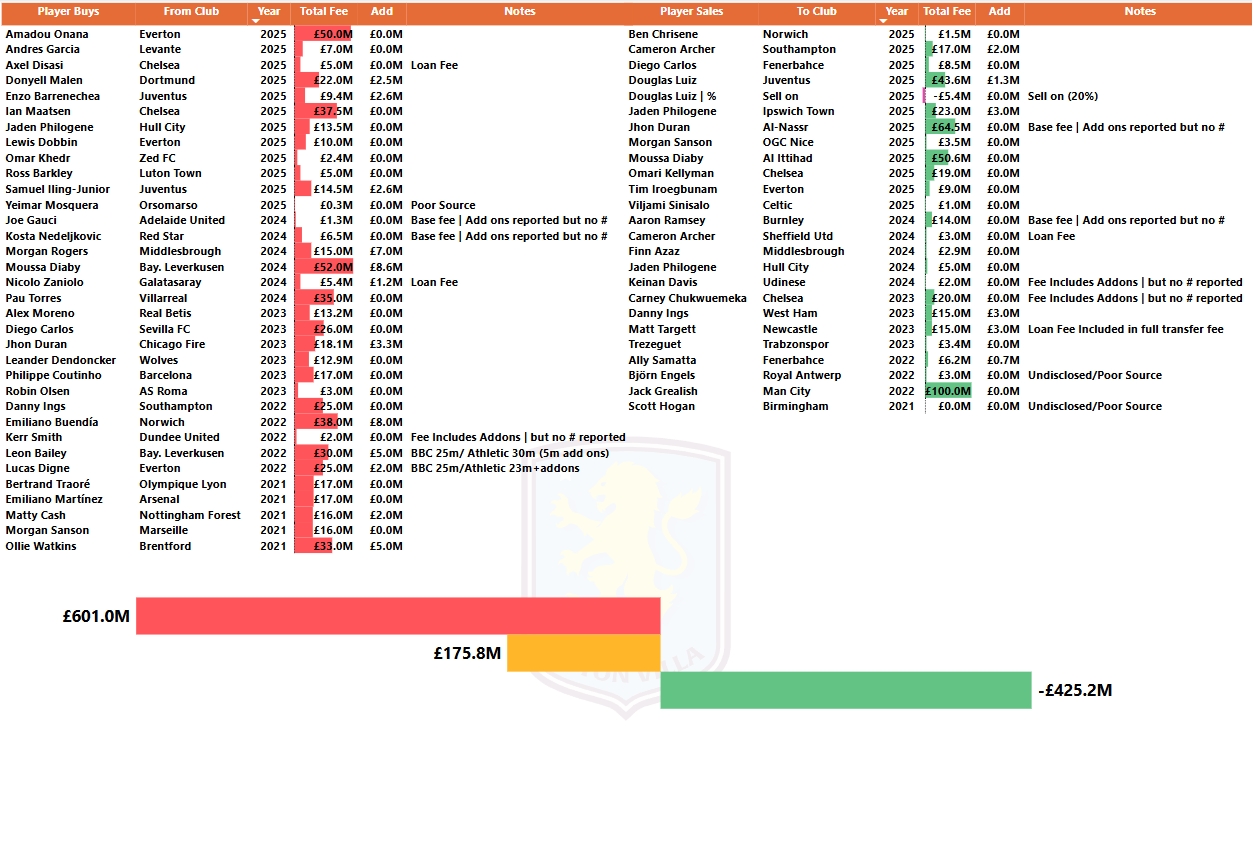Select Axel Disasi in Player Buys
The image size is (1252, 841).
pos(34,65)
